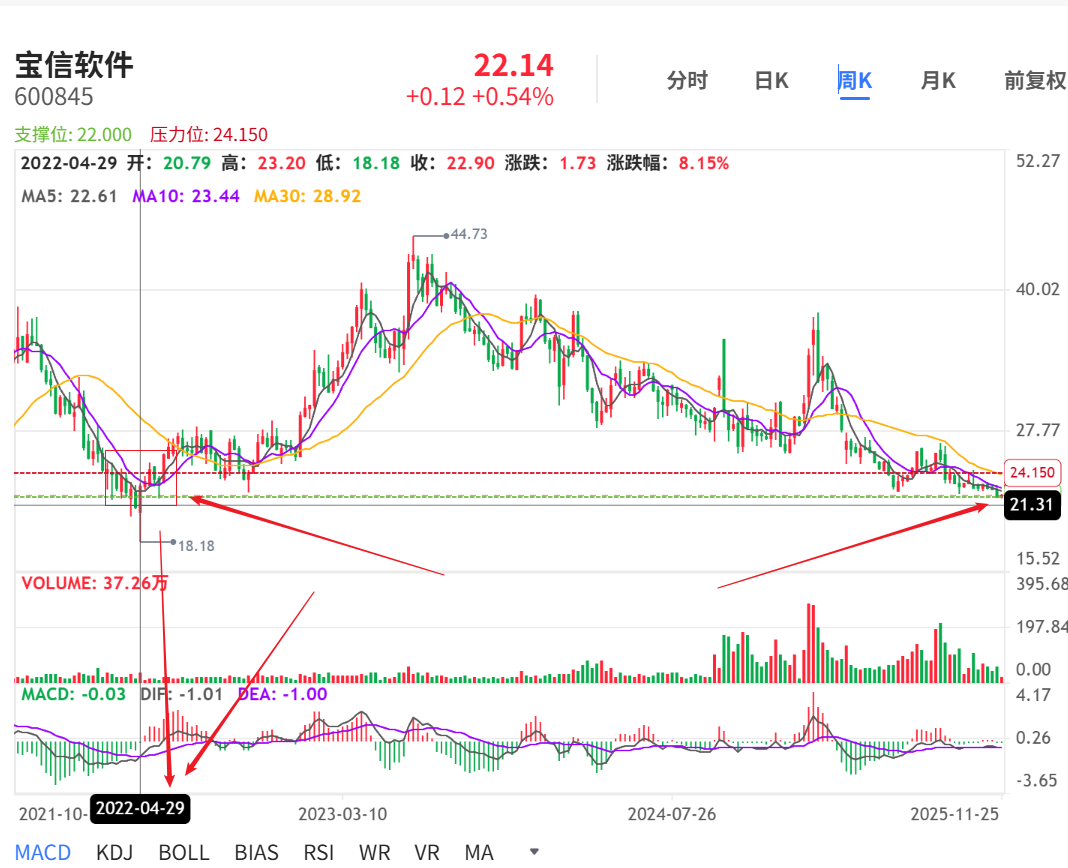Click the 收: 22.90 close readout
Screen dimensions: 1068x868
pos(452,164)
